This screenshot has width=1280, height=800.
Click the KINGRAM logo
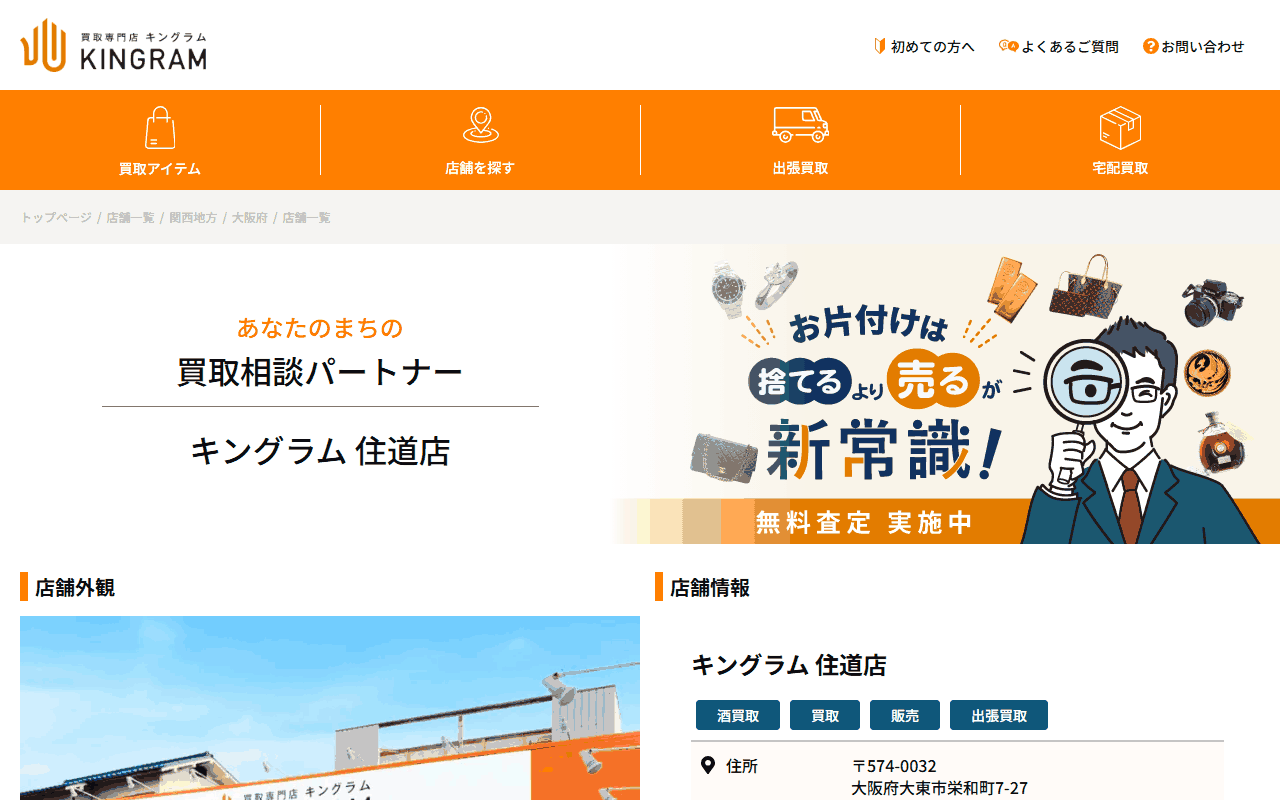tap(113, 45)
